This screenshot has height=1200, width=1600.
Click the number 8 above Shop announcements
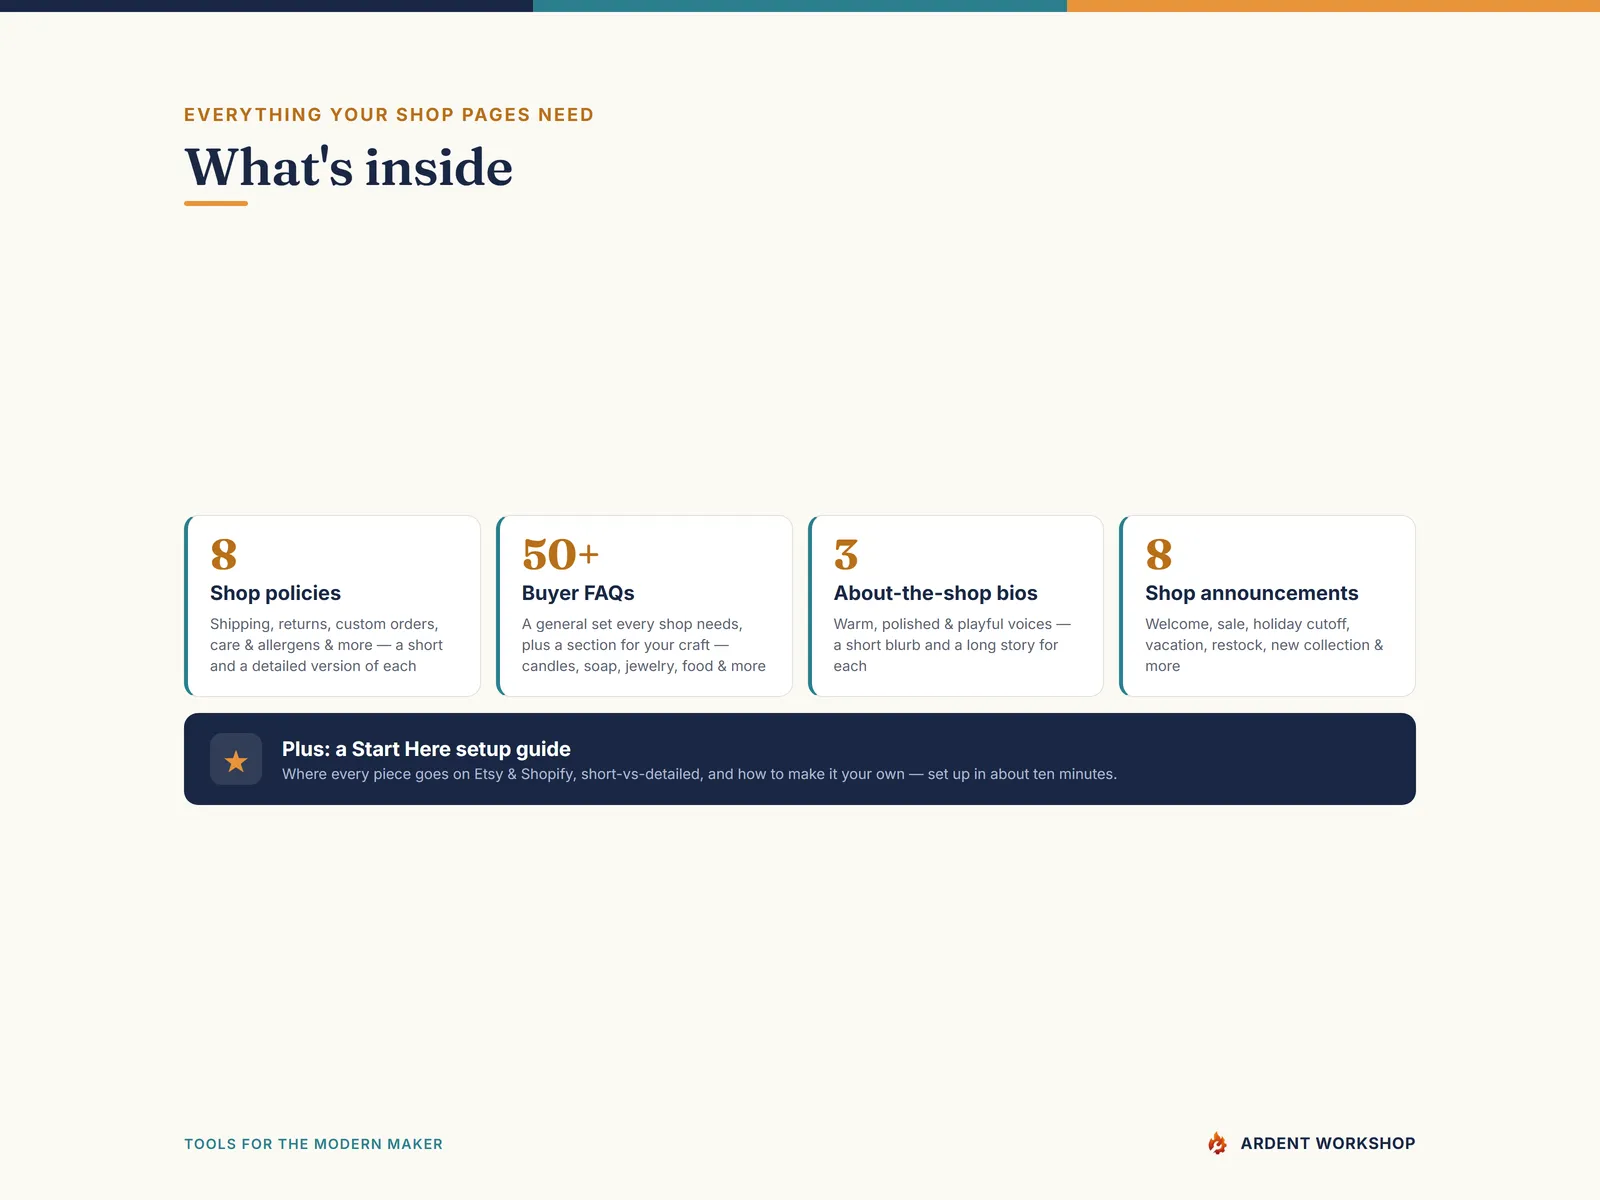1159,555
